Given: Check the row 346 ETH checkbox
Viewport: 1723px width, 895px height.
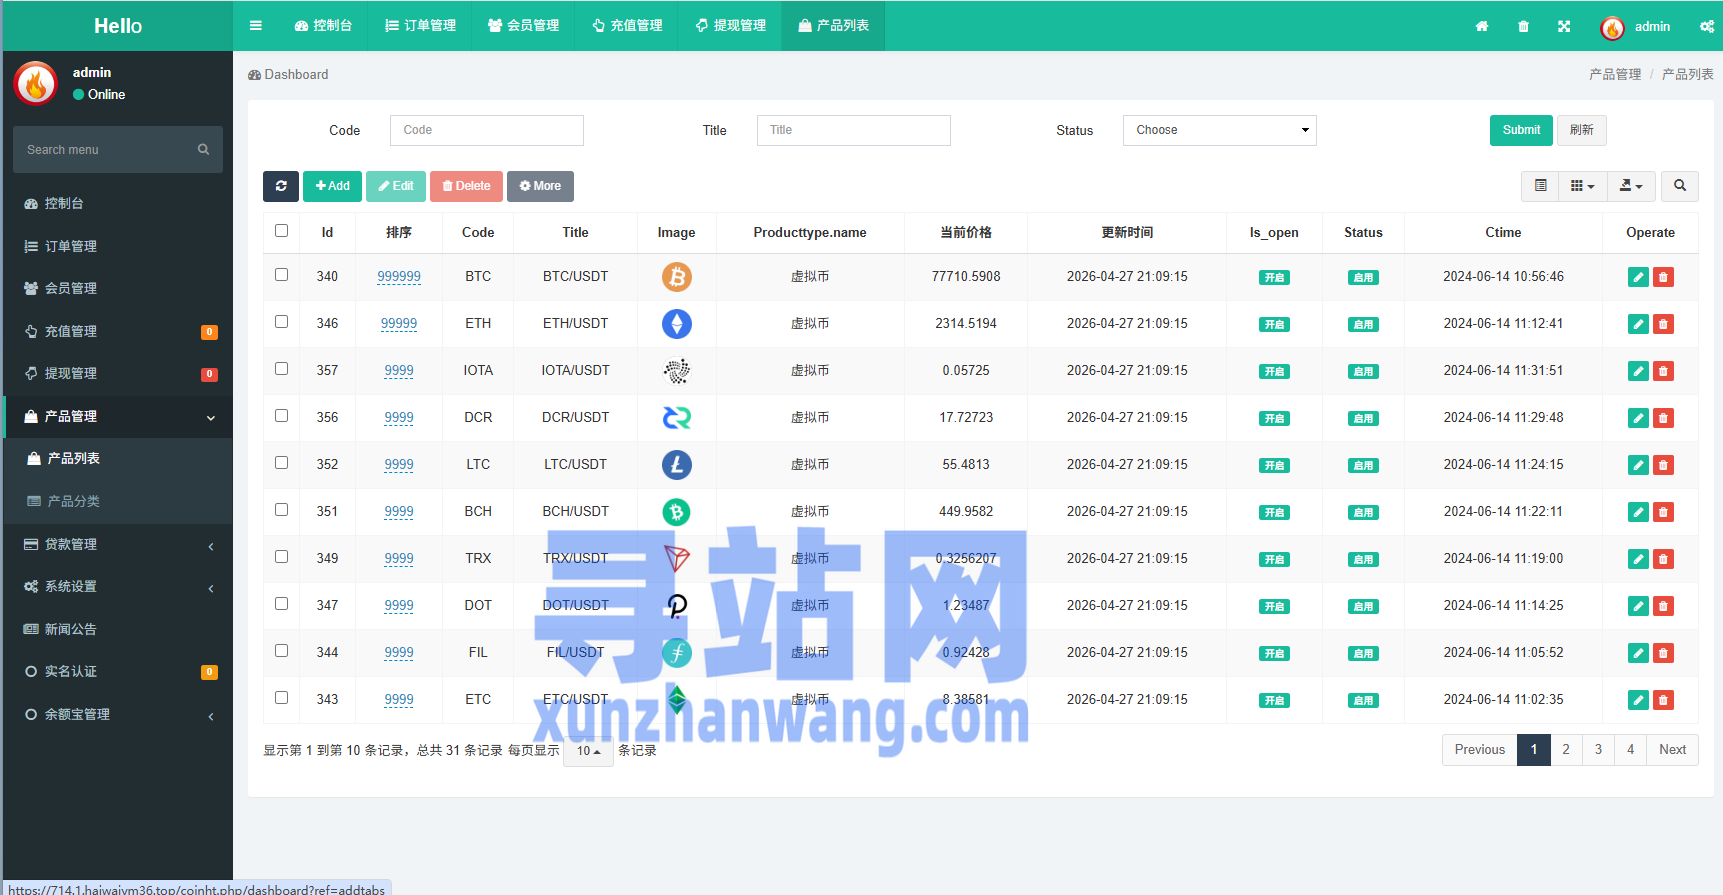Looking at the screenshot, I should (x=281, y=322).
